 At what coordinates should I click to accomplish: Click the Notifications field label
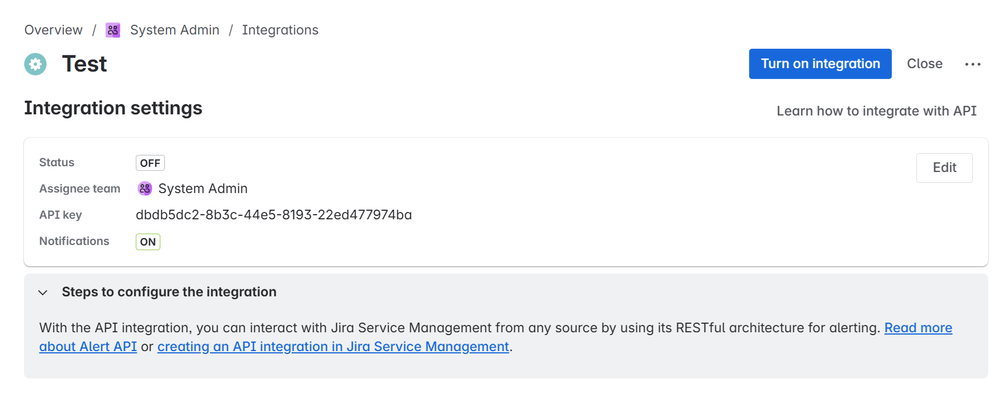74,241
